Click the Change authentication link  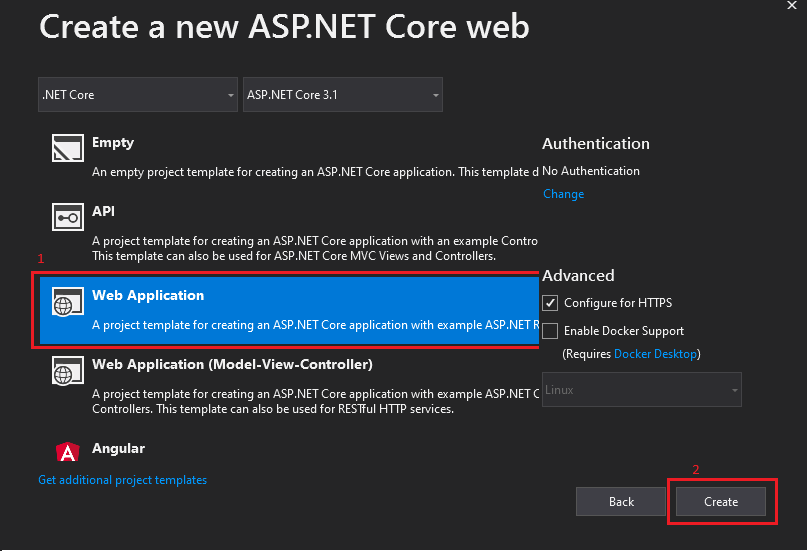click(563, 194)
